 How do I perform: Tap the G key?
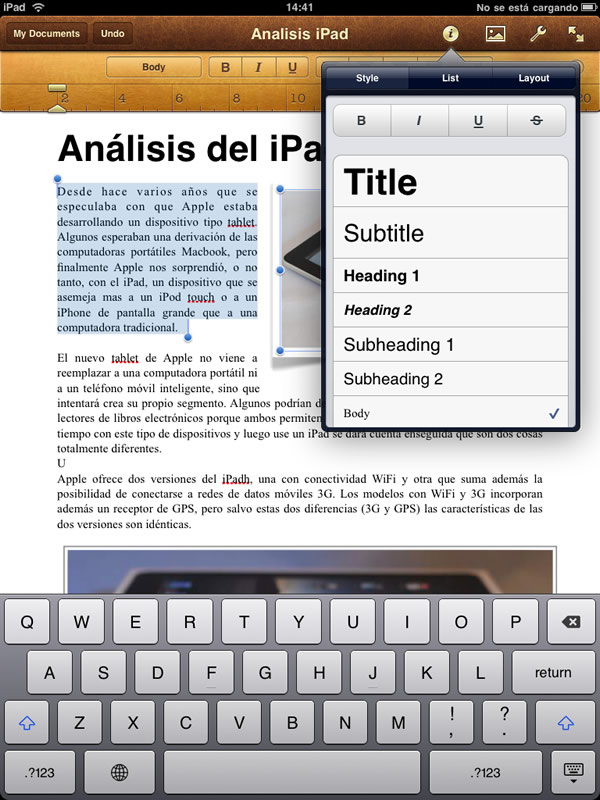(265, 672)
